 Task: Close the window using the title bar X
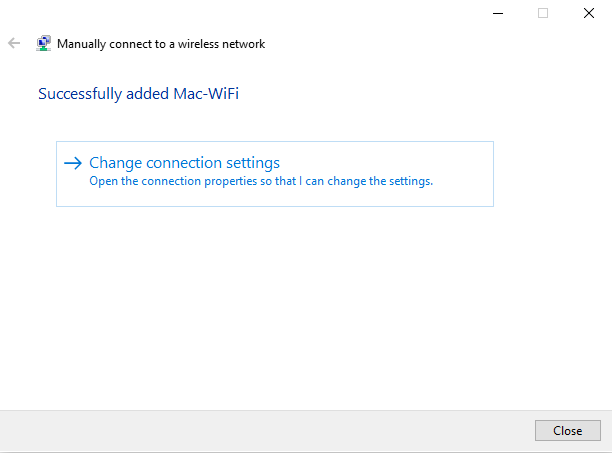point(588,13)
